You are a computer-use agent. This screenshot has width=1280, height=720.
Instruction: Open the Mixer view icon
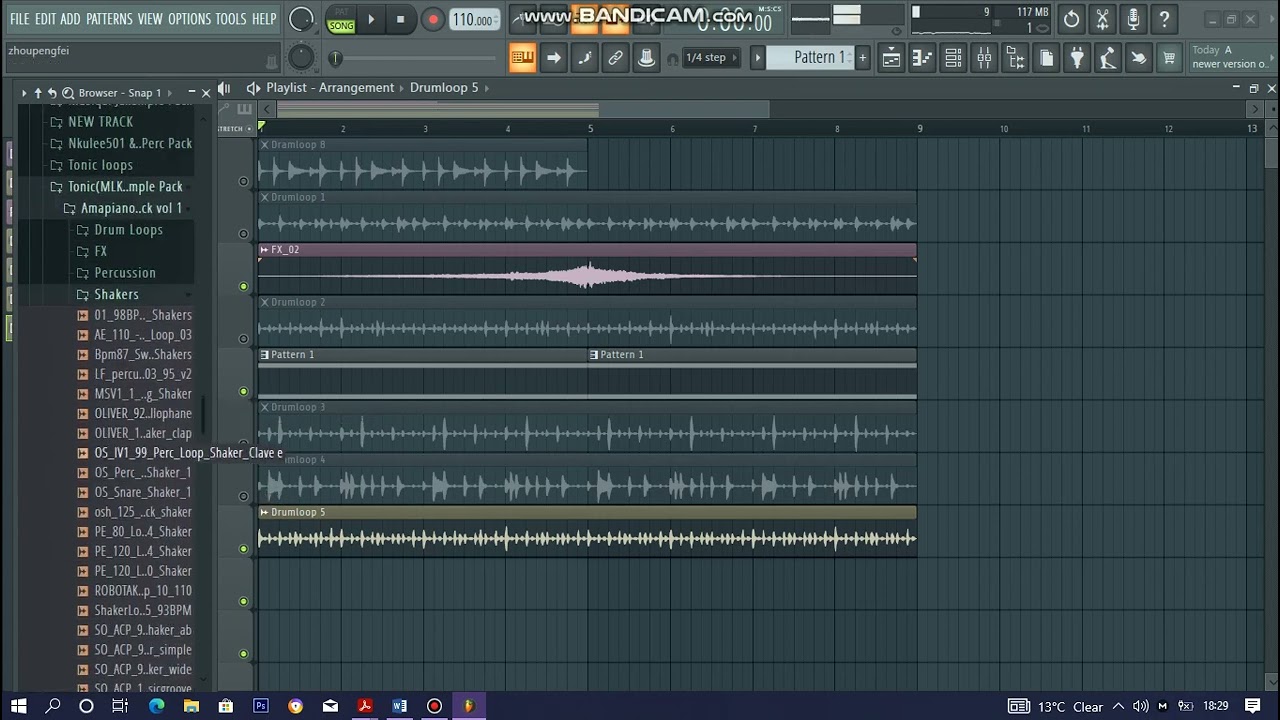(984, 58)
